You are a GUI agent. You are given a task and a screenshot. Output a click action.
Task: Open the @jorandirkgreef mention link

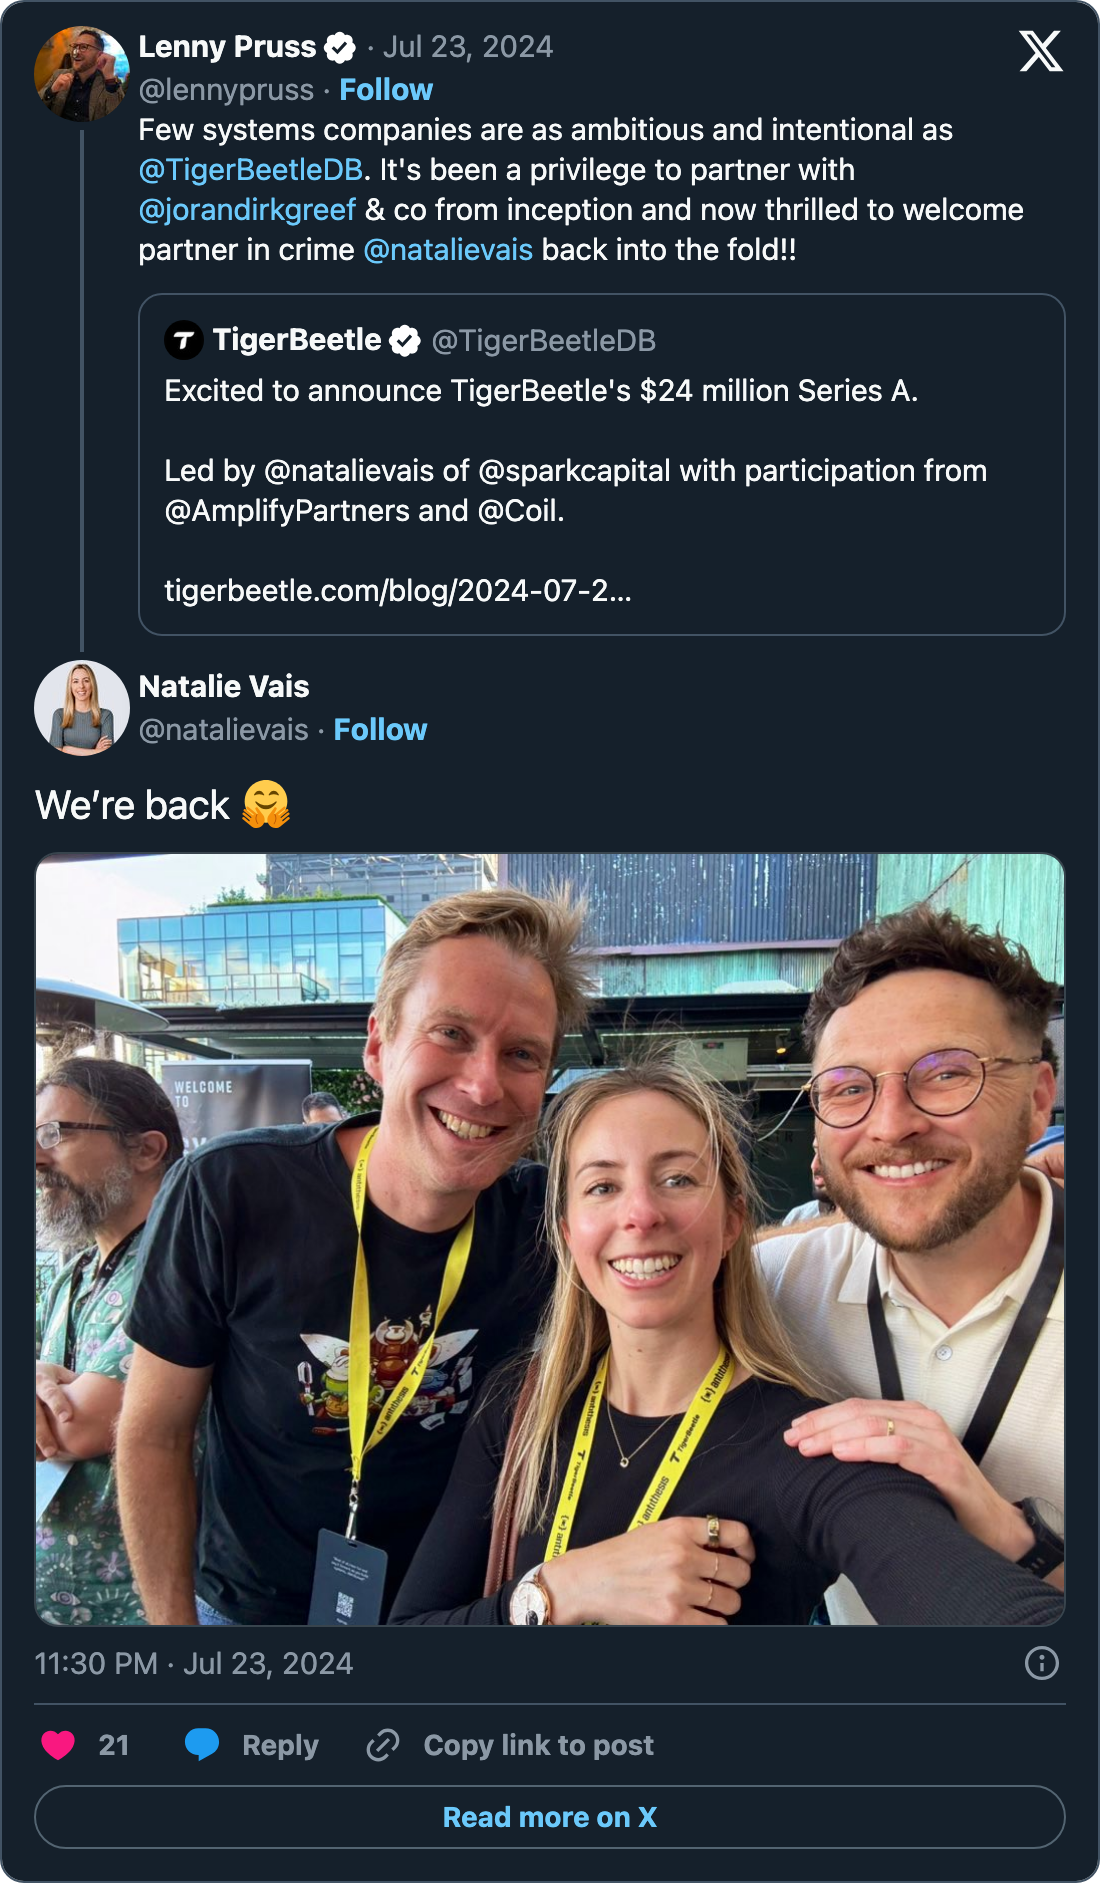pyautogui.click(x=247, y=210)
